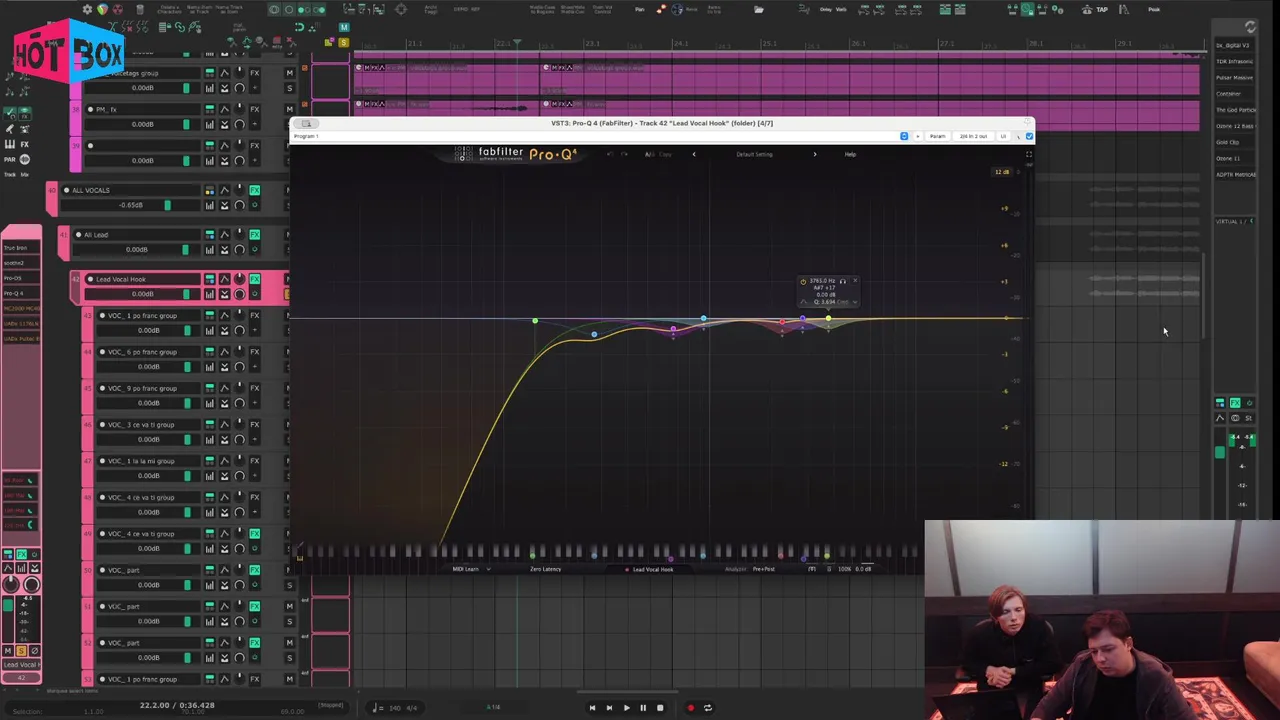Open envelope button on Lead Vocal Hook track
Screen dimensions: 1280x720
pyautogui.click(x=224, y=279)
